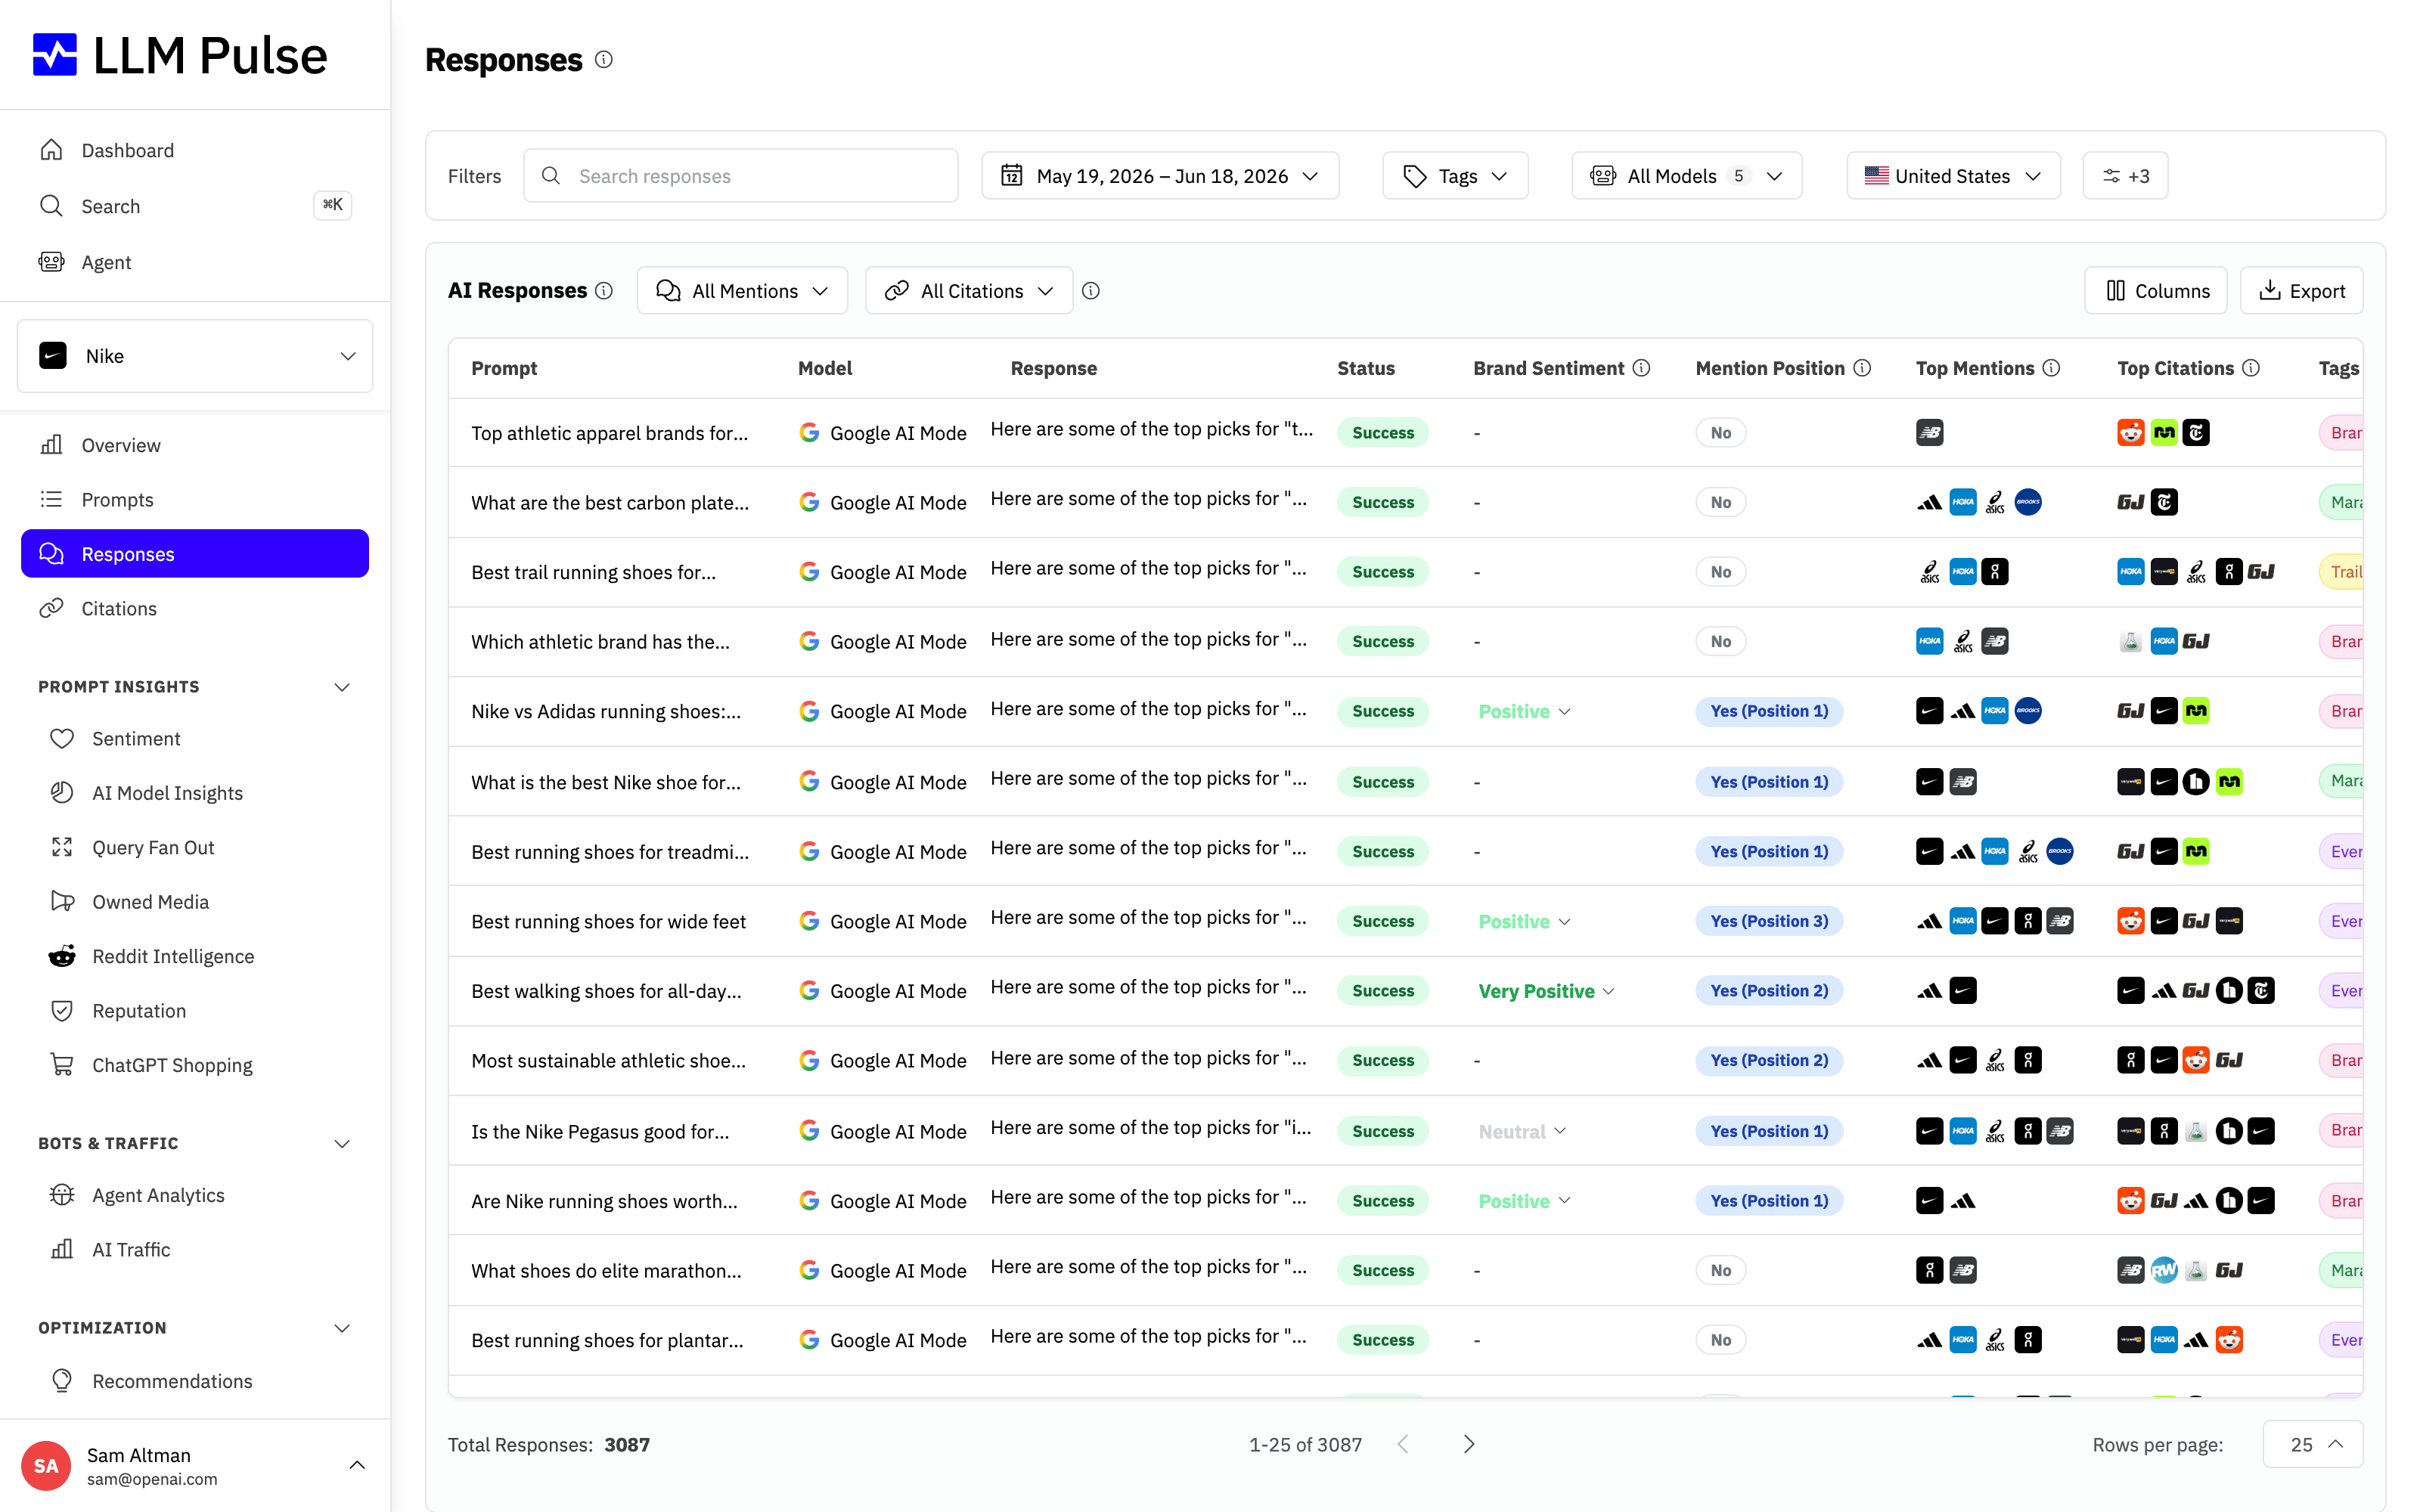Viewport: 2420px width, 1512px height.
Task: Click the Reddit Intelligence icon
Action: tap(62, 956)
